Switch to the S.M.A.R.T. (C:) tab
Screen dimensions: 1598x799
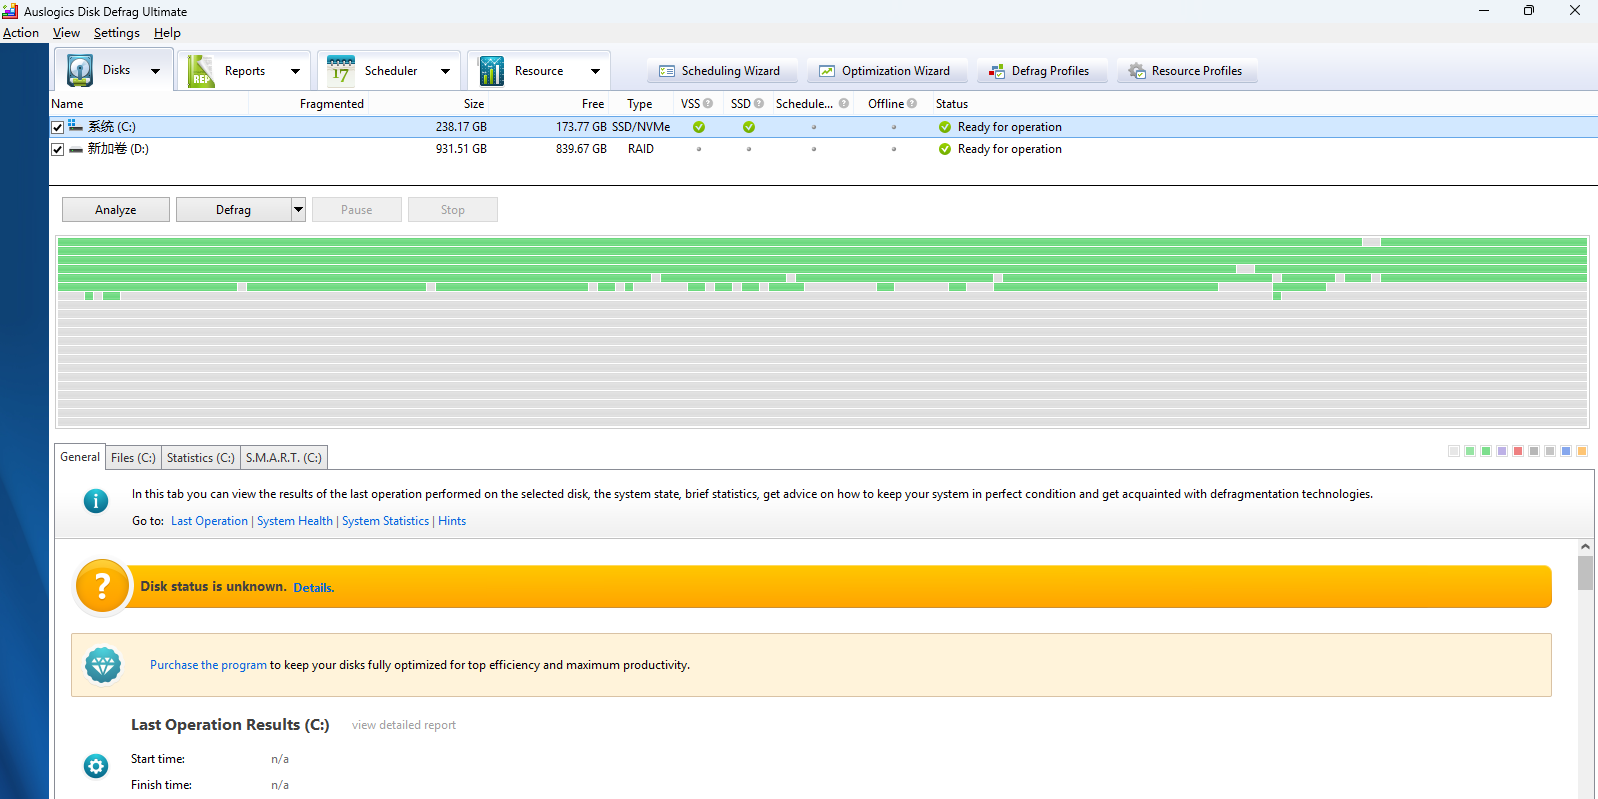pyautogui.click(x=284, y=458)
